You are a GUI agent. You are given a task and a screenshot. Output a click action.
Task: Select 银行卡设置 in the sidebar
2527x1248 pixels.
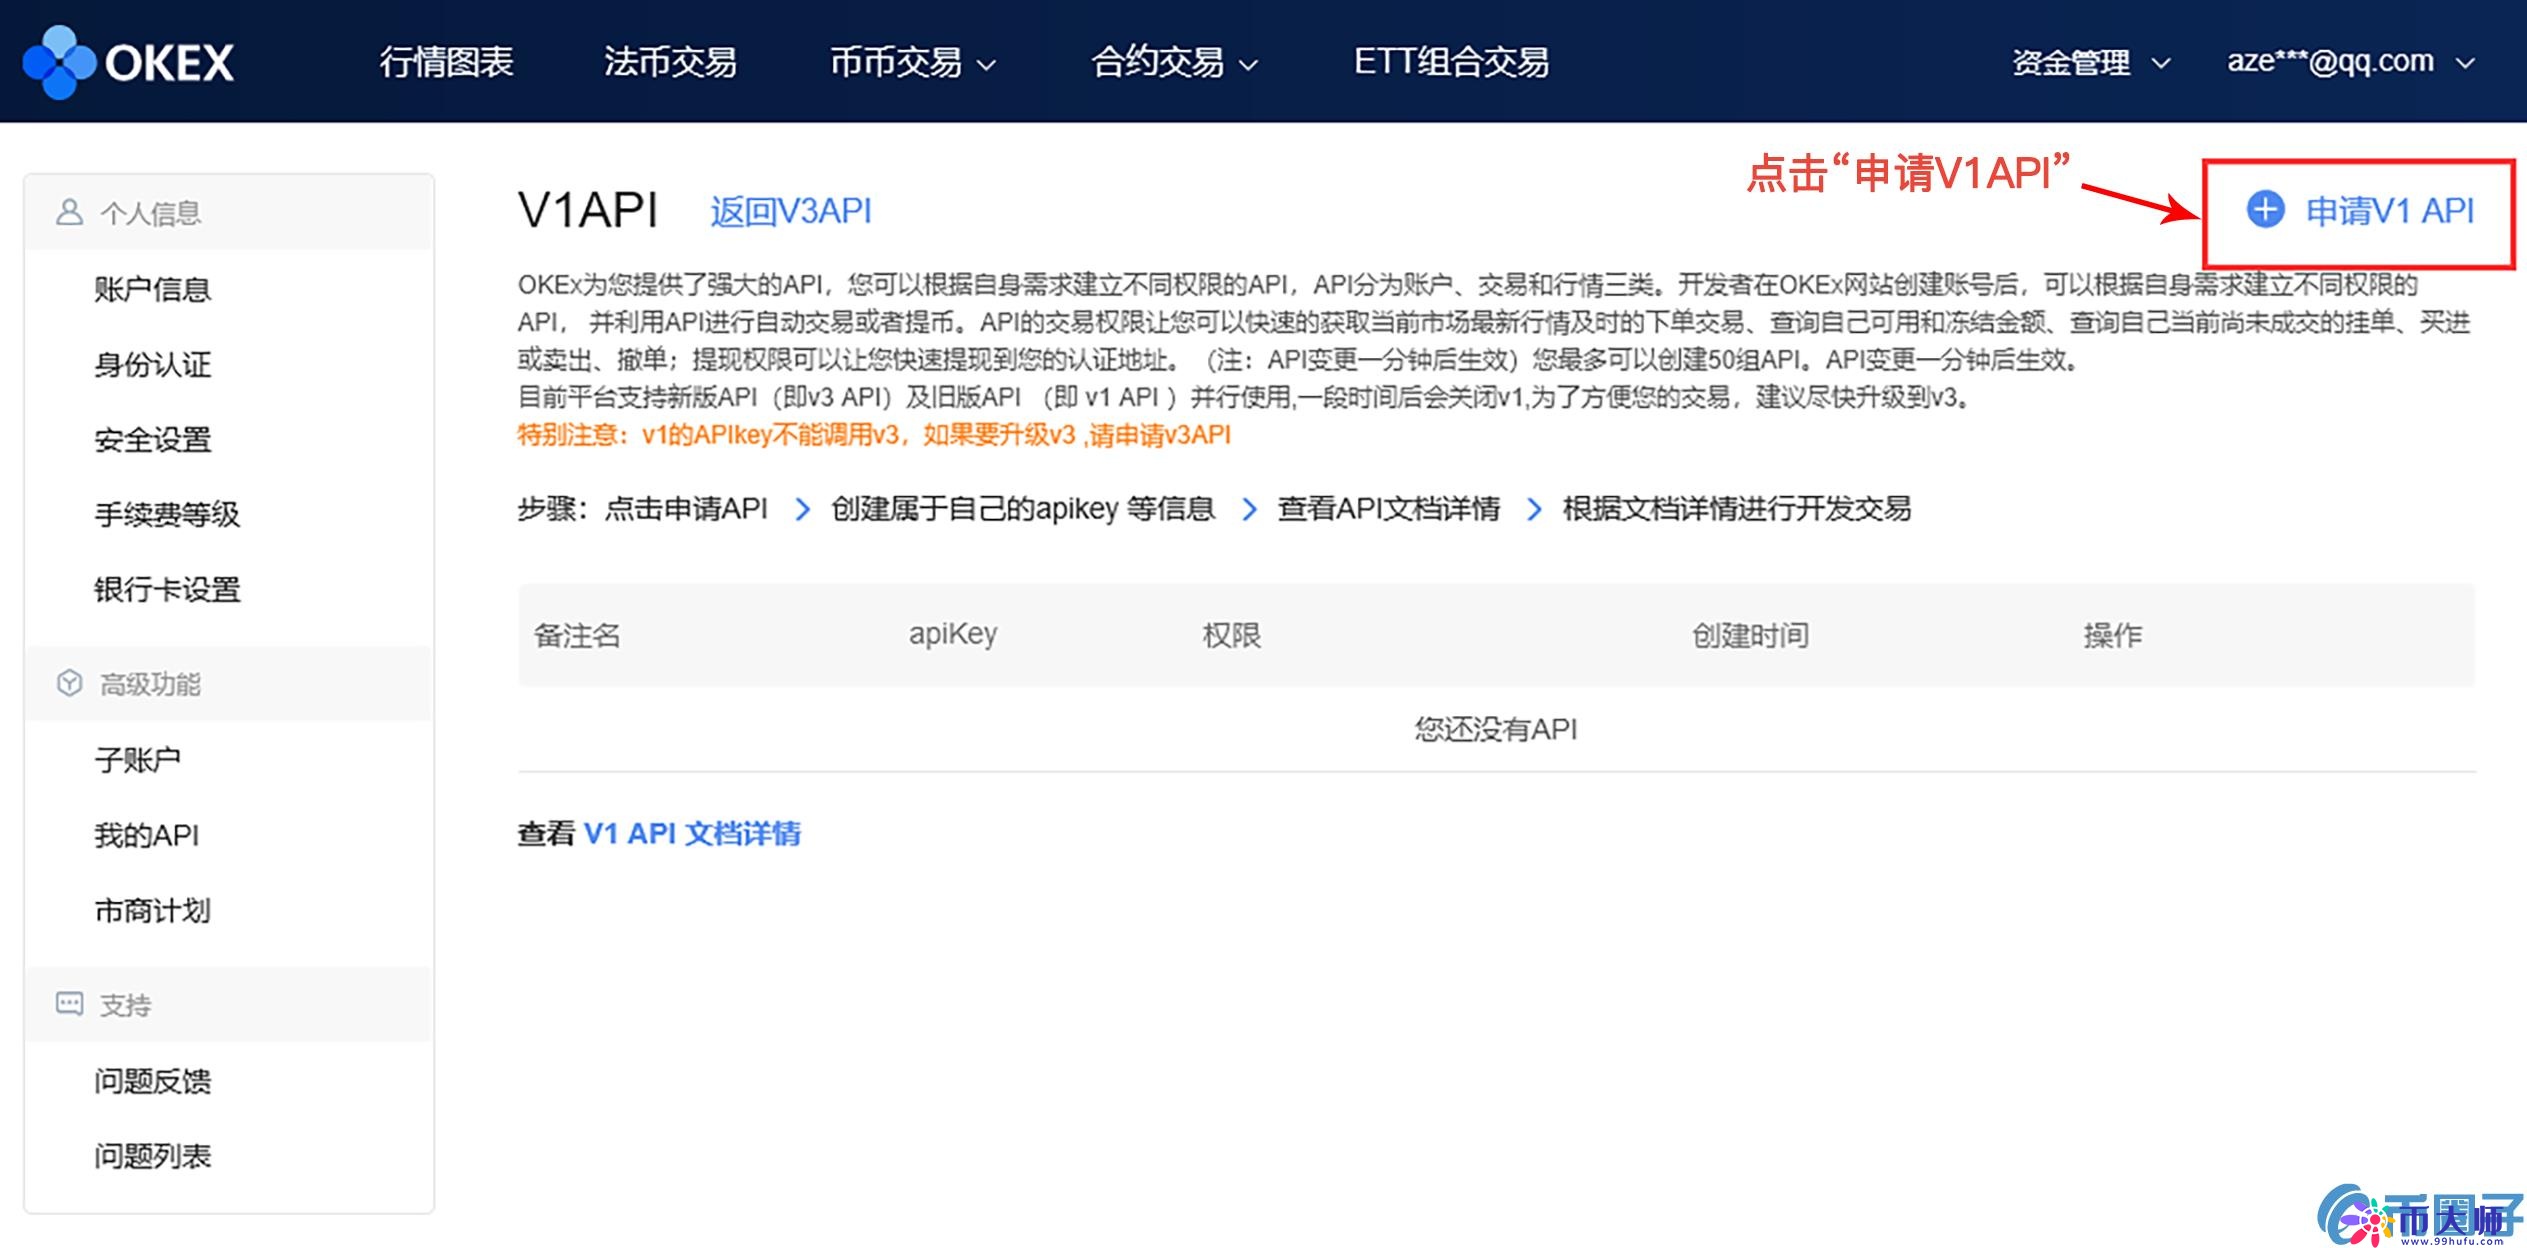point(167,589)
